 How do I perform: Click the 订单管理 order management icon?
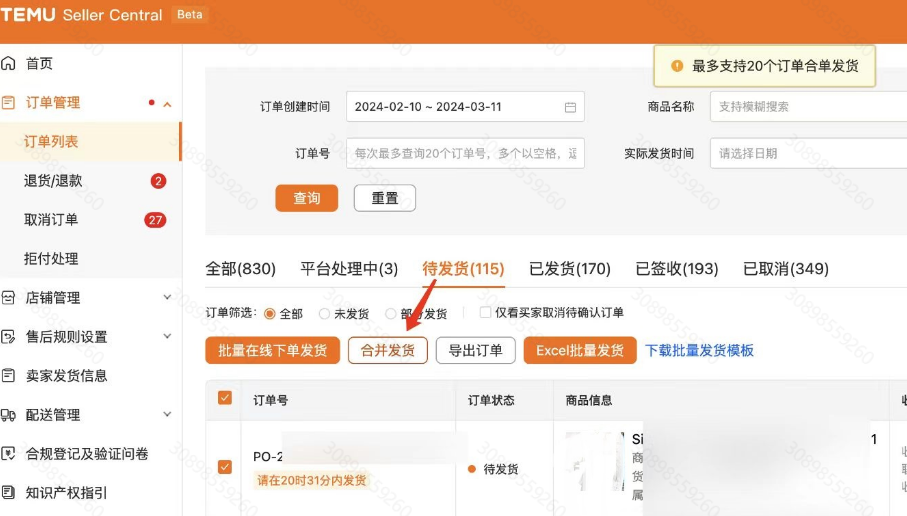(x=9, y=103)
